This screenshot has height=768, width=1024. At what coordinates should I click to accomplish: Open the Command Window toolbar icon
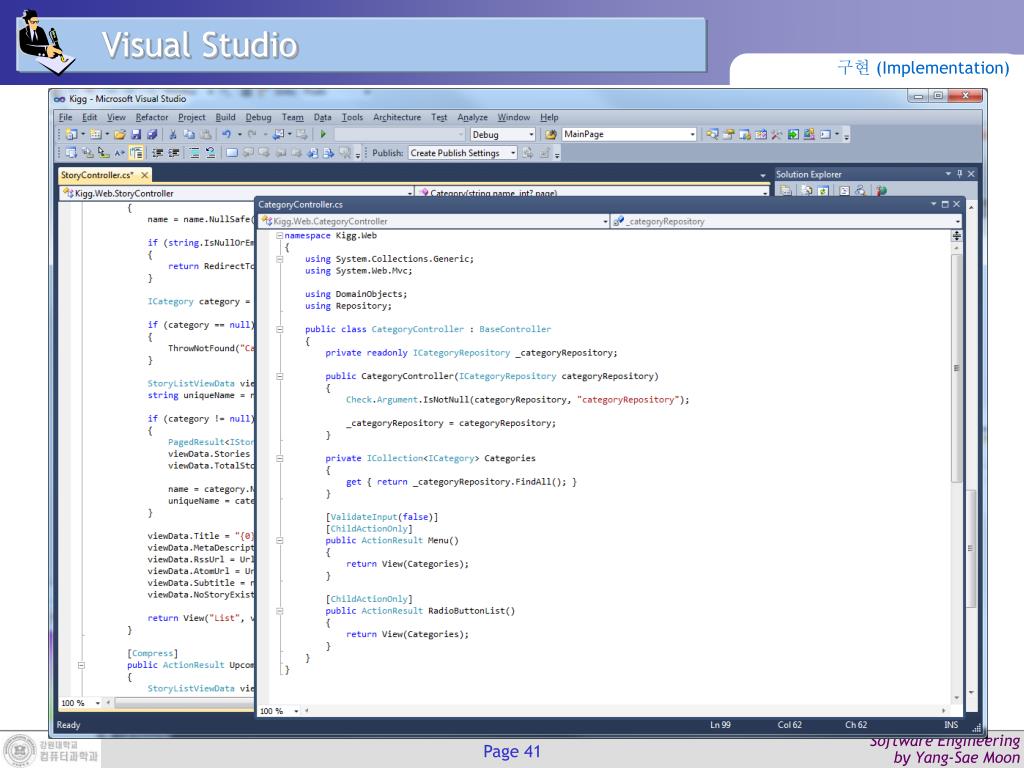tap(825, 134)
